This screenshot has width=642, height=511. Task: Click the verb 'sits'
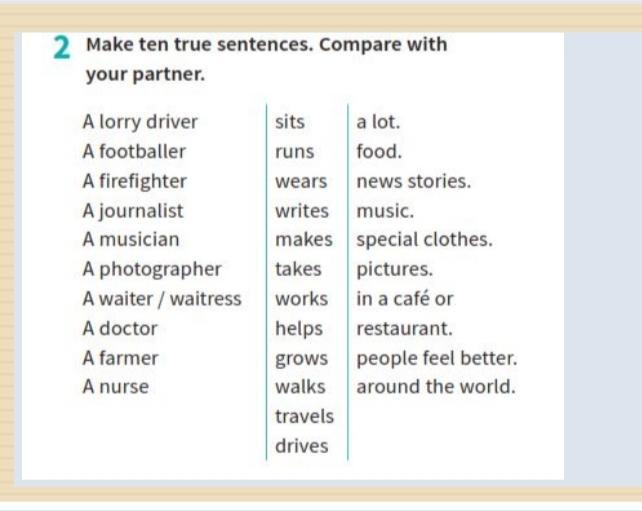(290, 122)
